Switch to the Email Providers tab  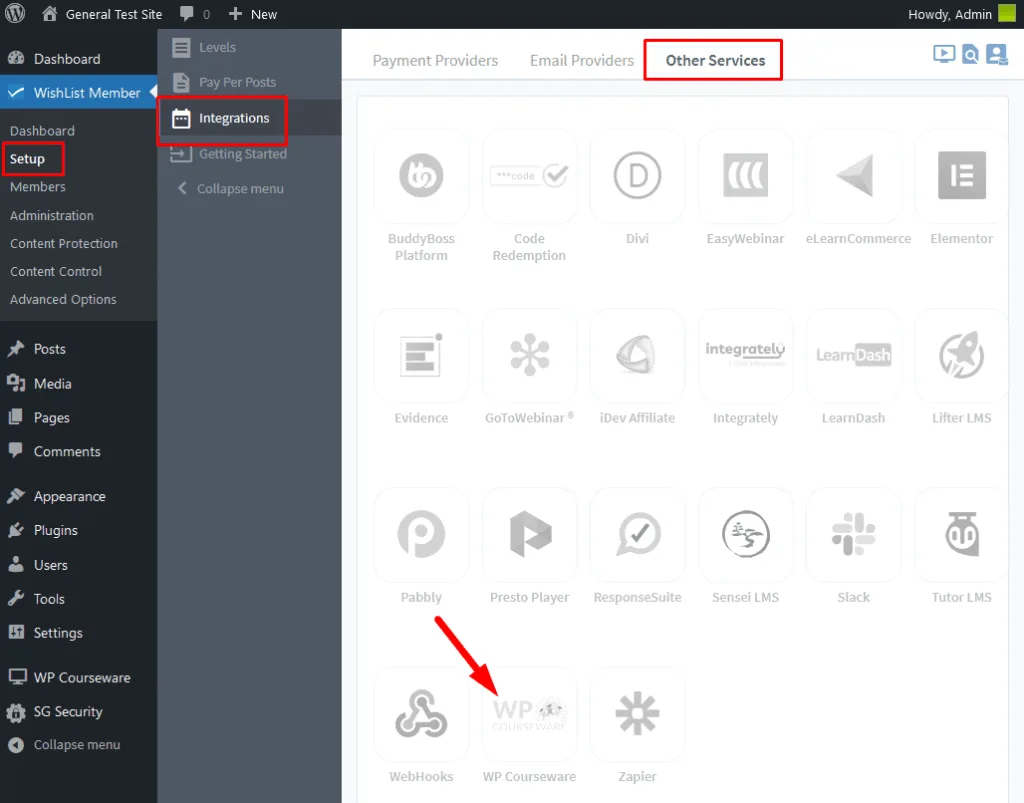coord(582,61)
